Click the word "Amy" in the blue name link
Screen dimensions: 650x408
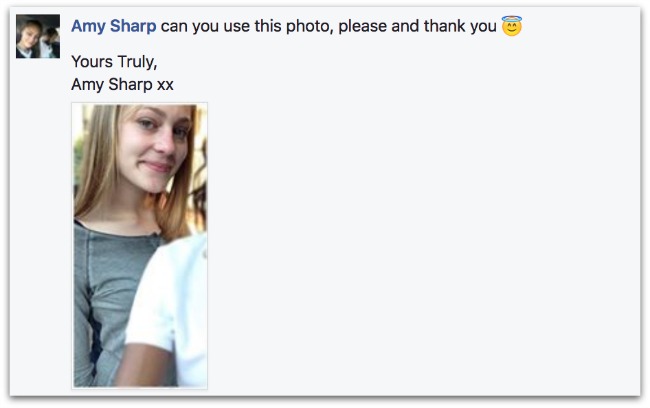coord(88,26)
